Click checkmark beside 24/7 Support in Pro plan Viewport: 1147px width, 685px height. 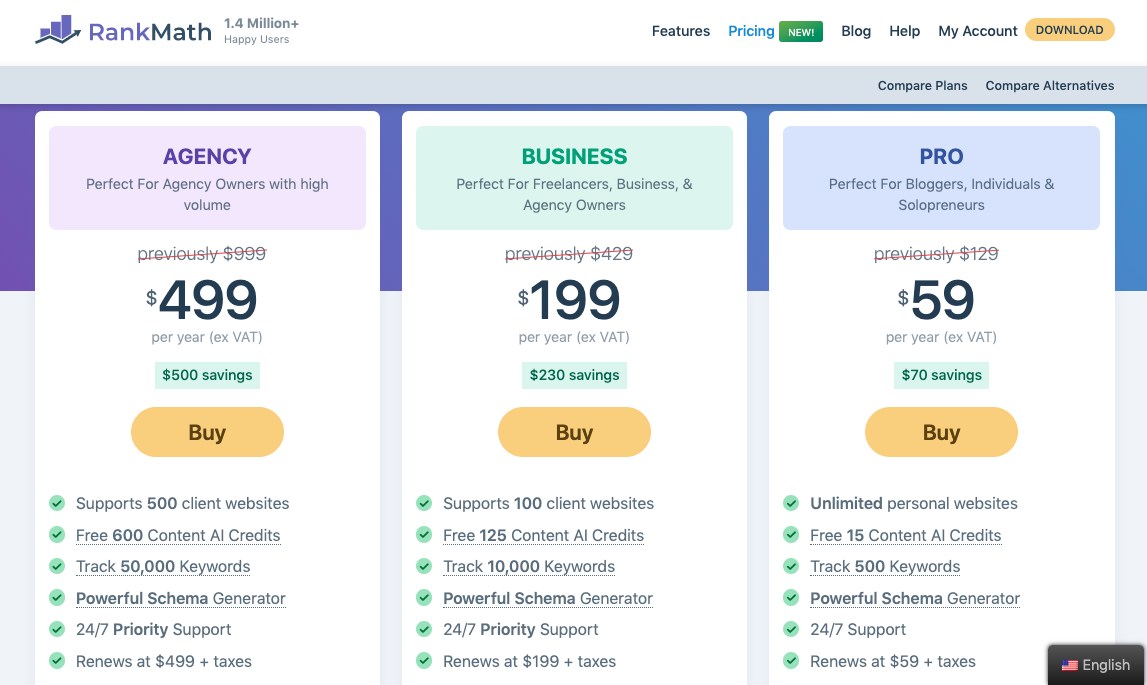pyautogui.click(x=791, y=629)
